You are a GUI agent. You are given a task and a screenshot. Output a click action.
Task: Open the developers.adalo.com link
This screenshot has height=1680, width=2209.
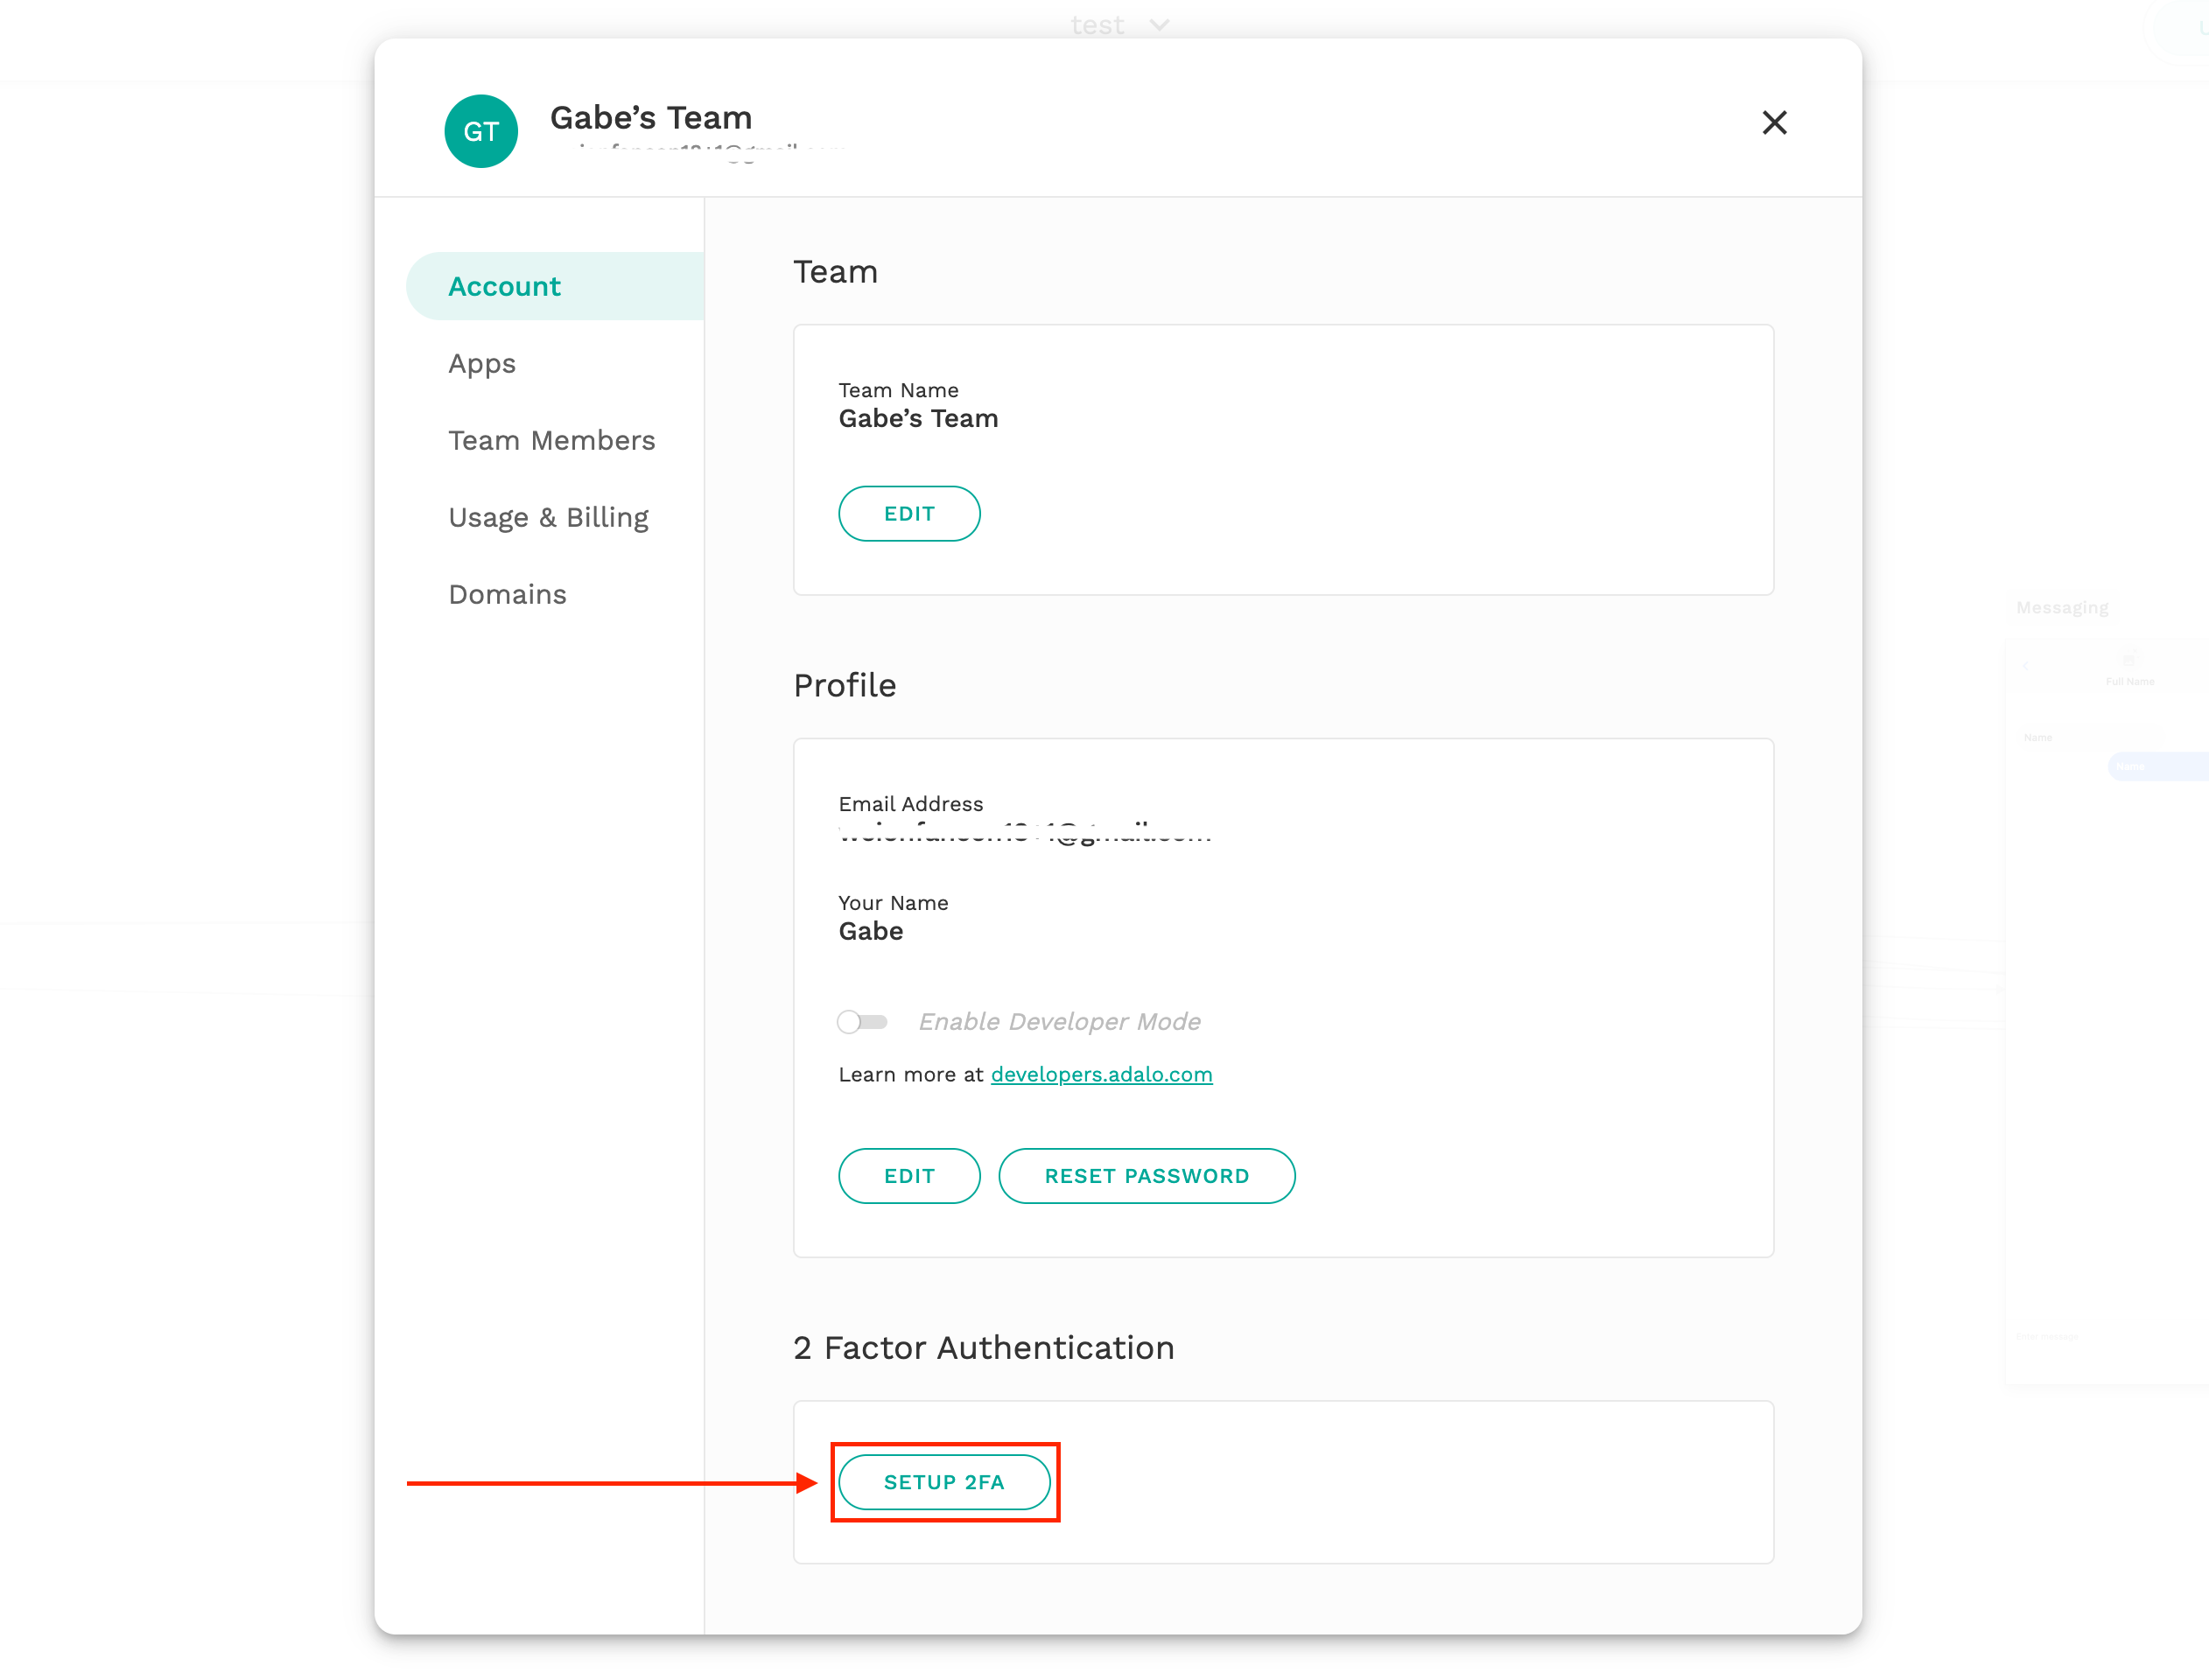pyautogui.click(x=1101, y=1074)
